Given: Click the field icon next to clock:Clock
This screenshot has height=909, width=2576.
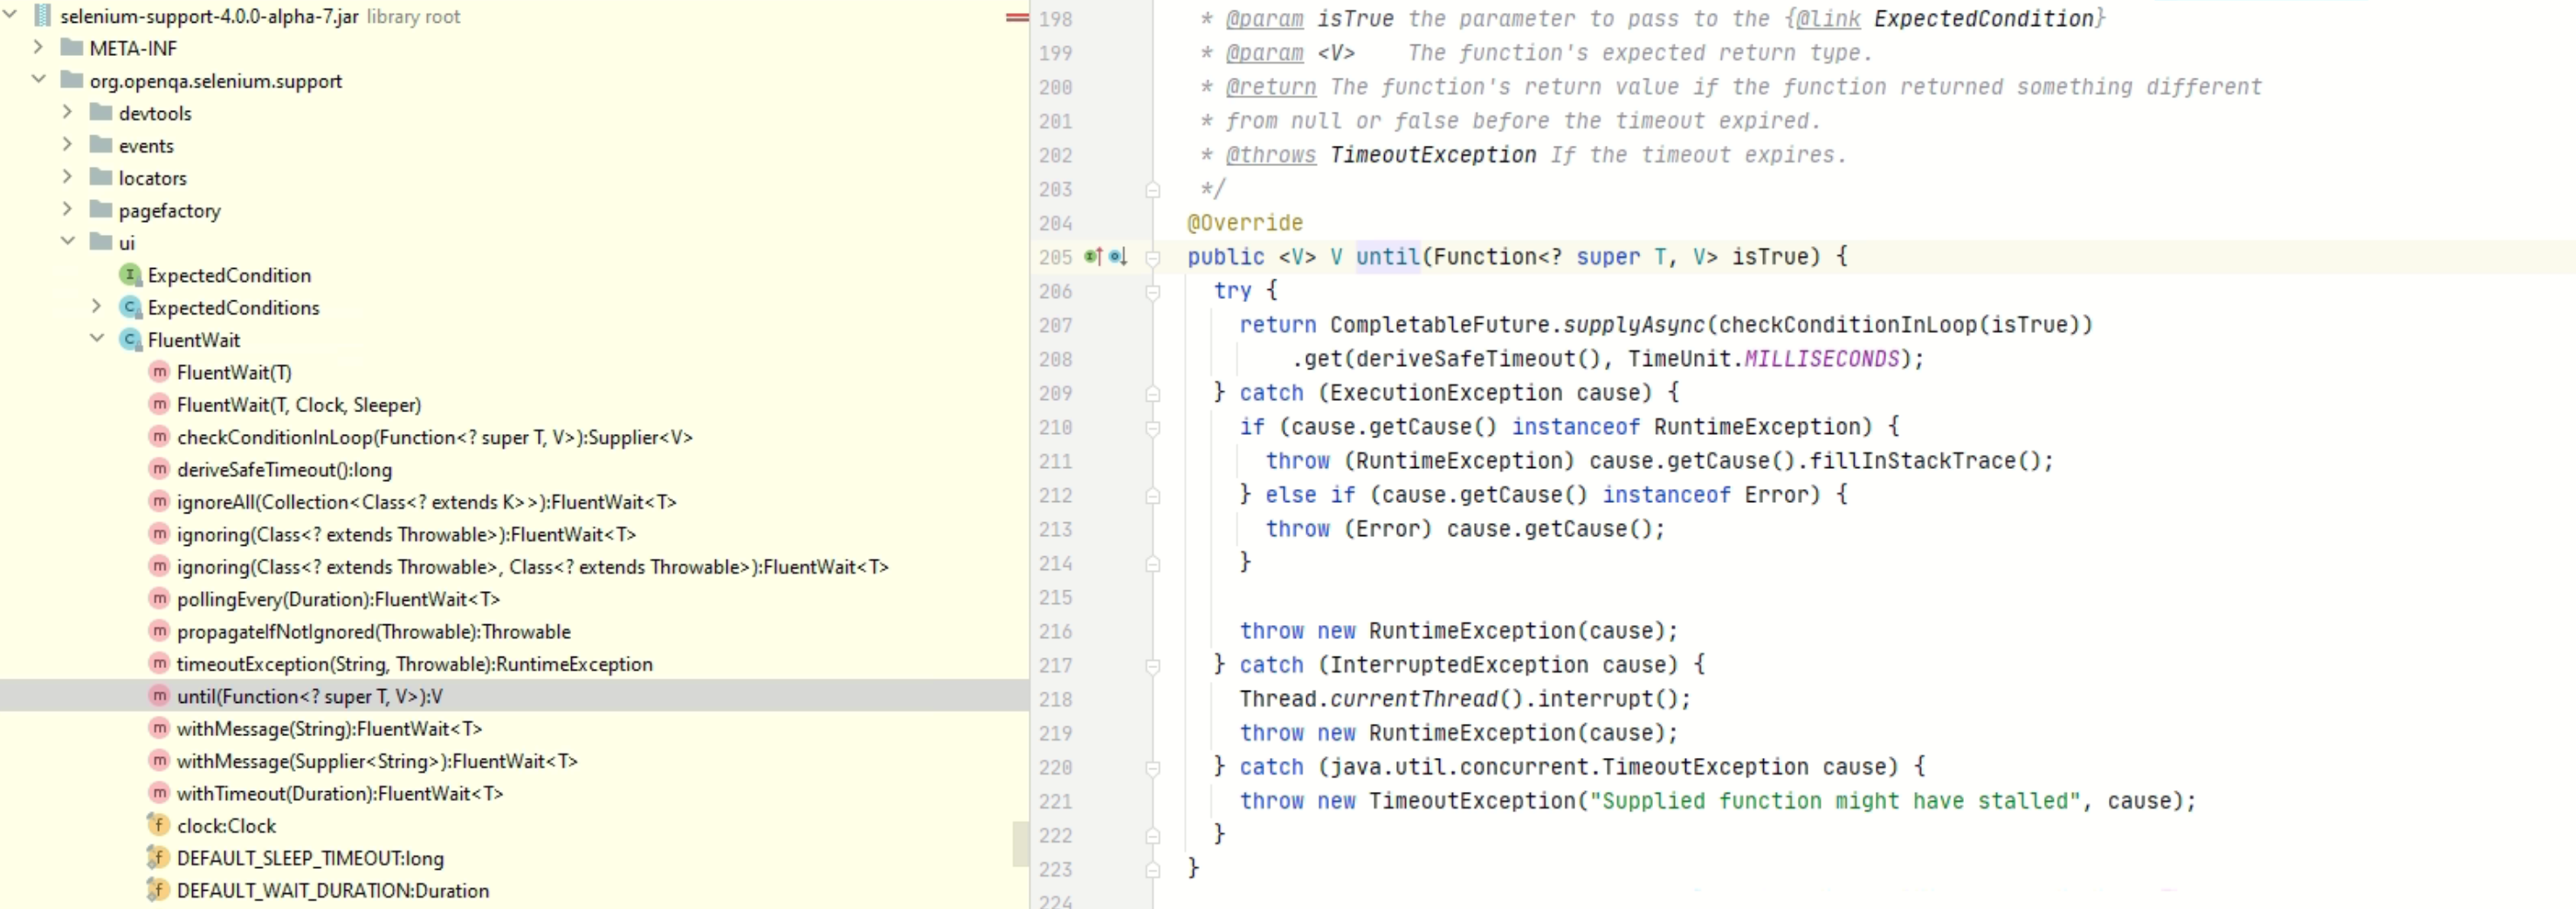Looking at the screenshot, I should (x=160, y=825).
